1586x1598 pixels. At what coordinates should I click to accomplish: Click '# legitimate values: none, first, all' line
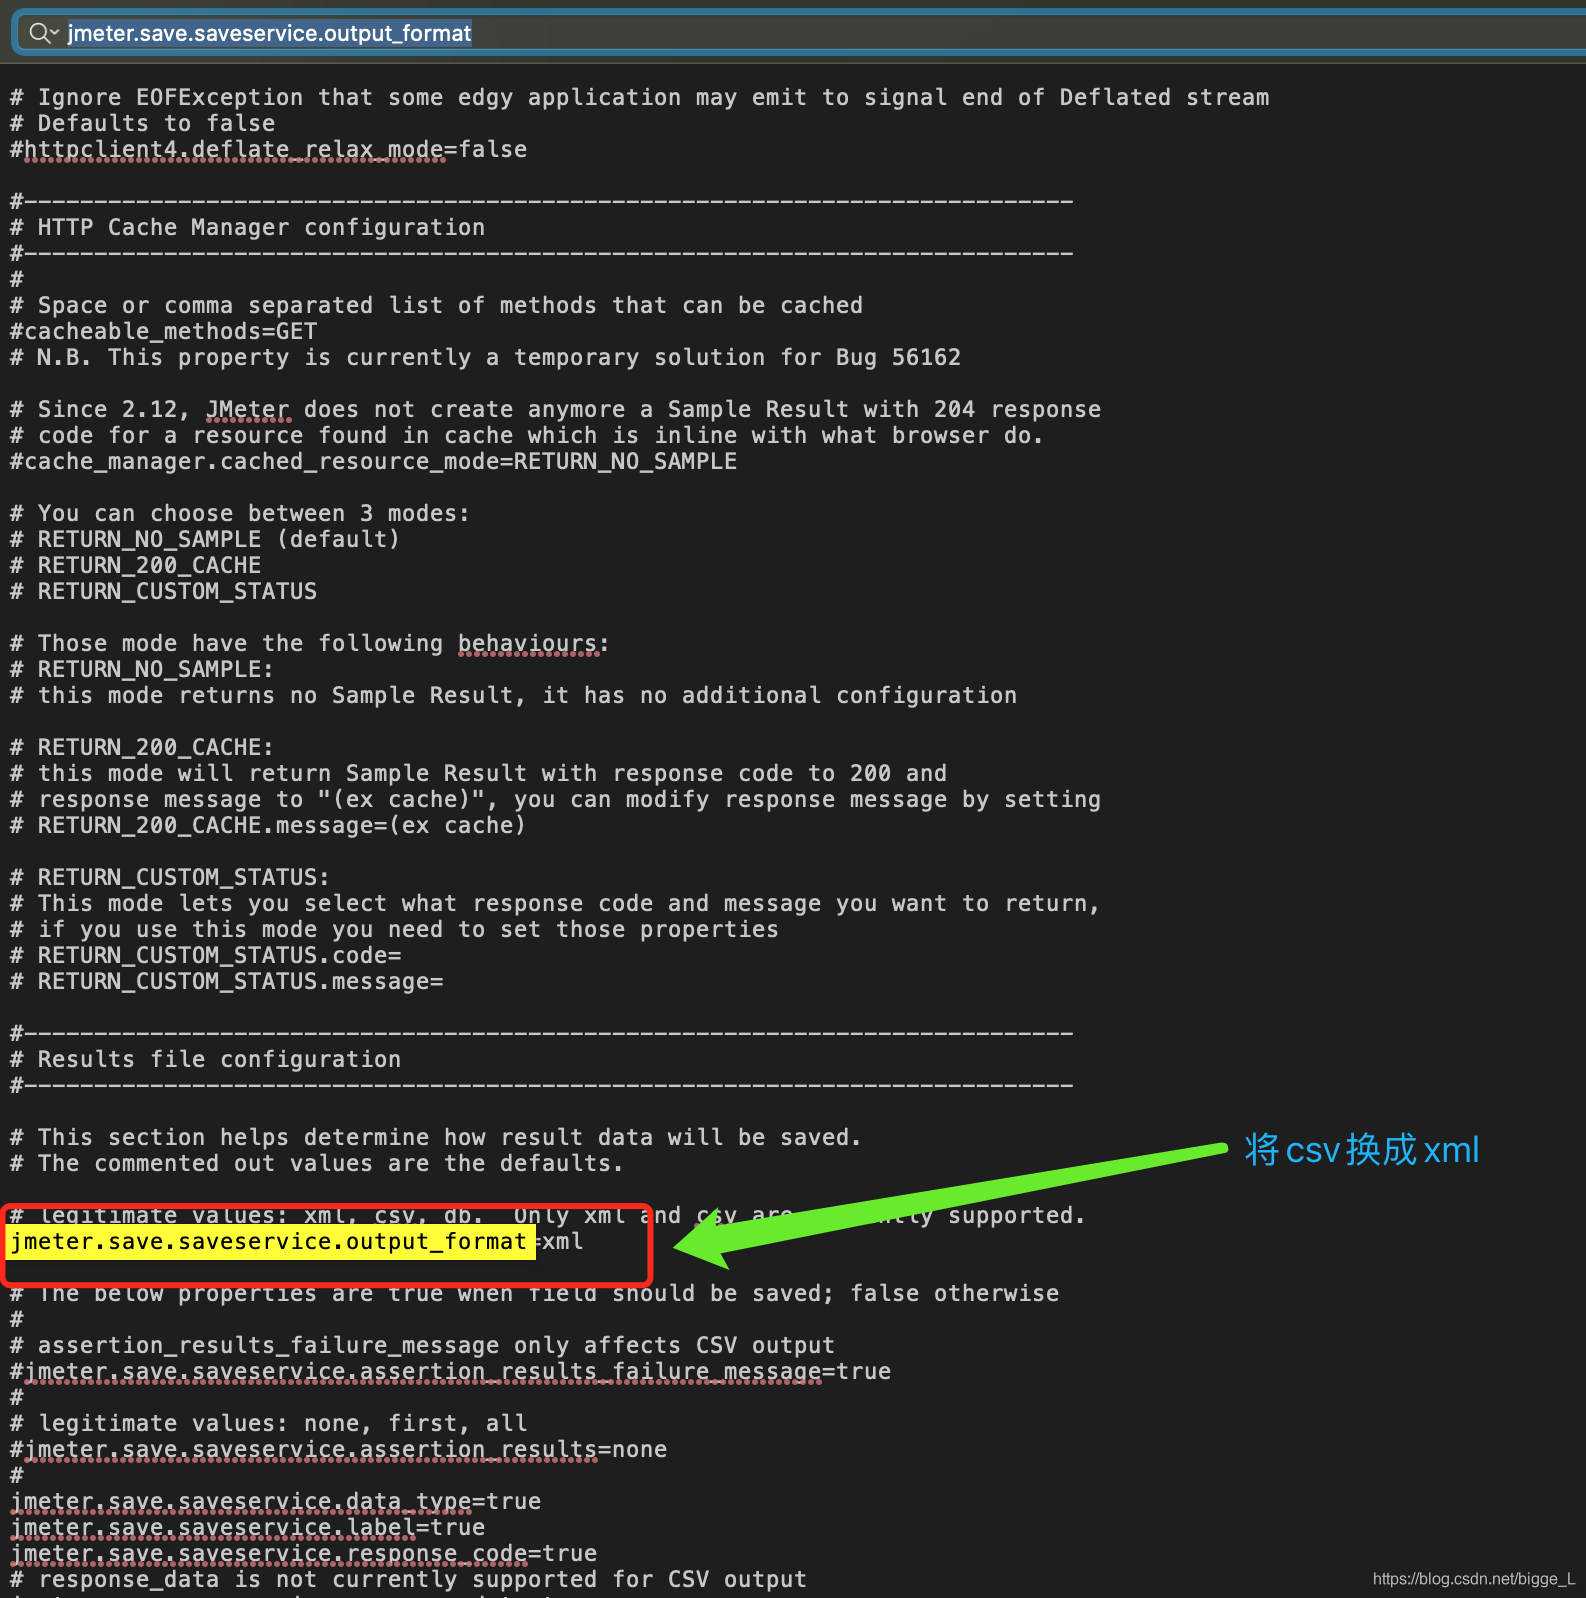point(268,1424)
